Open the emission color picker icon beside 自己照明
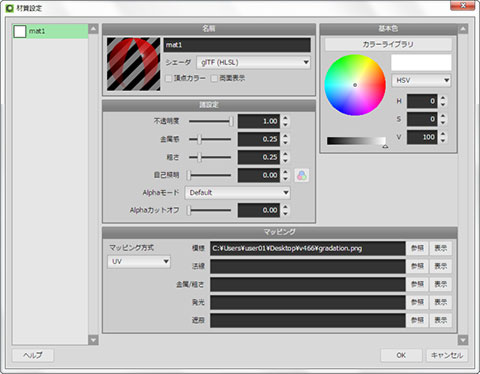 pyautogui.click(x=302, y=175)
